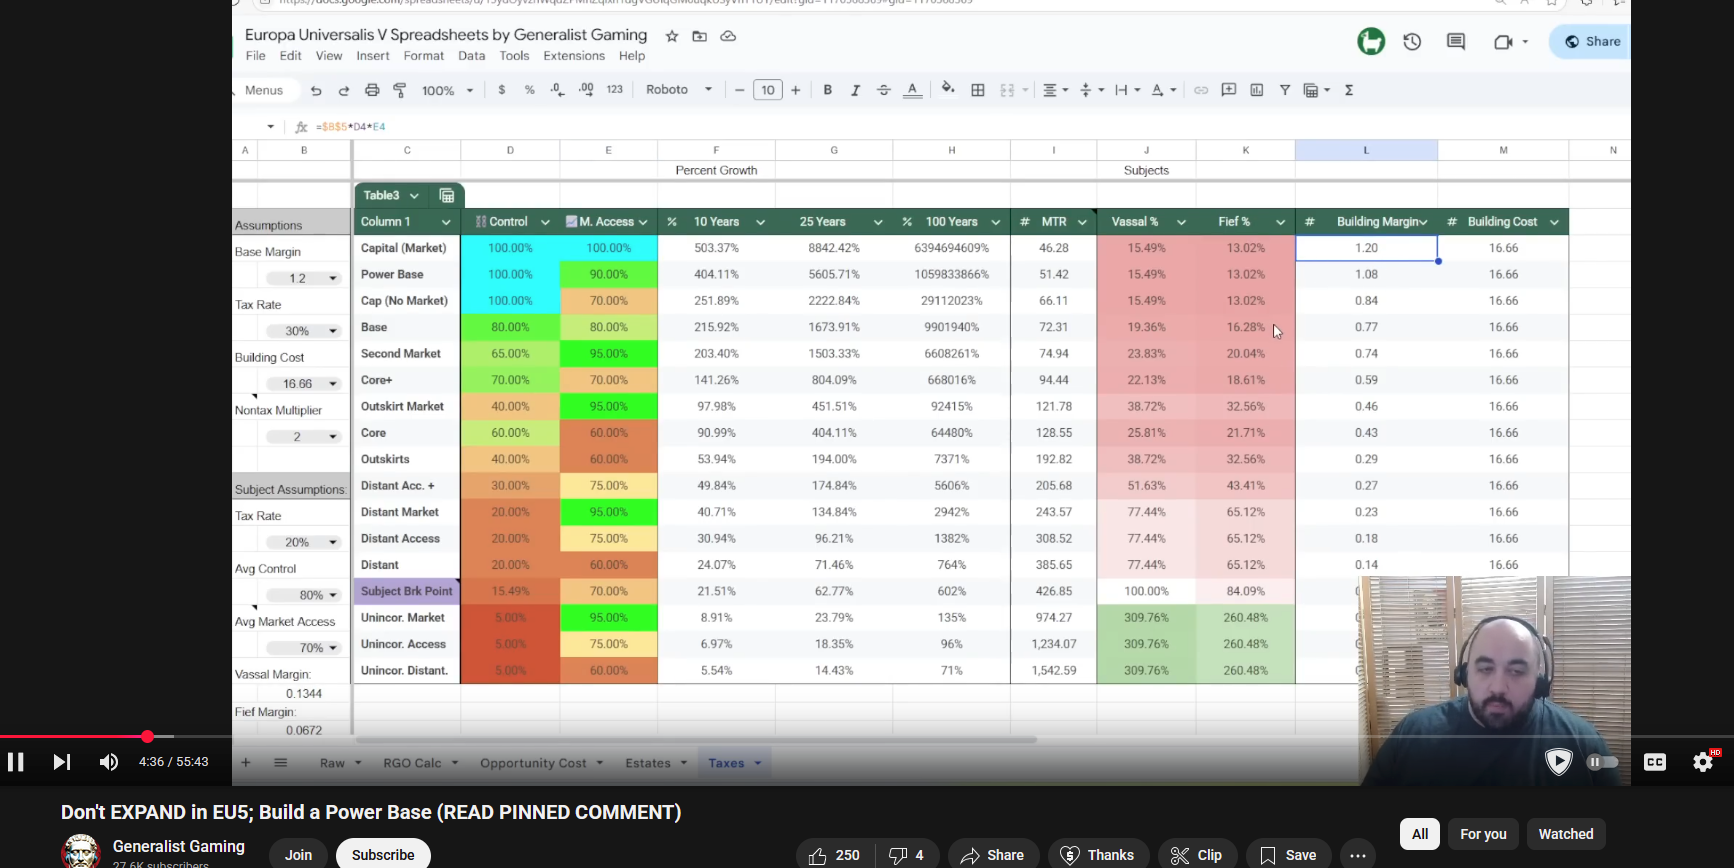Click the insert comment icon
This screenshot has height=868, width=1734.
coord(1229,90)
